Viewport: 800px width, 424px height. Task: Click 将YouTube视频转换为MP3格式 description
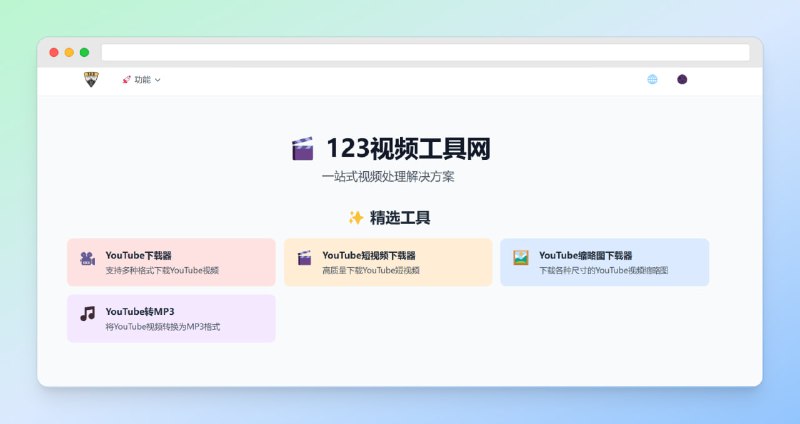point(163,327)
